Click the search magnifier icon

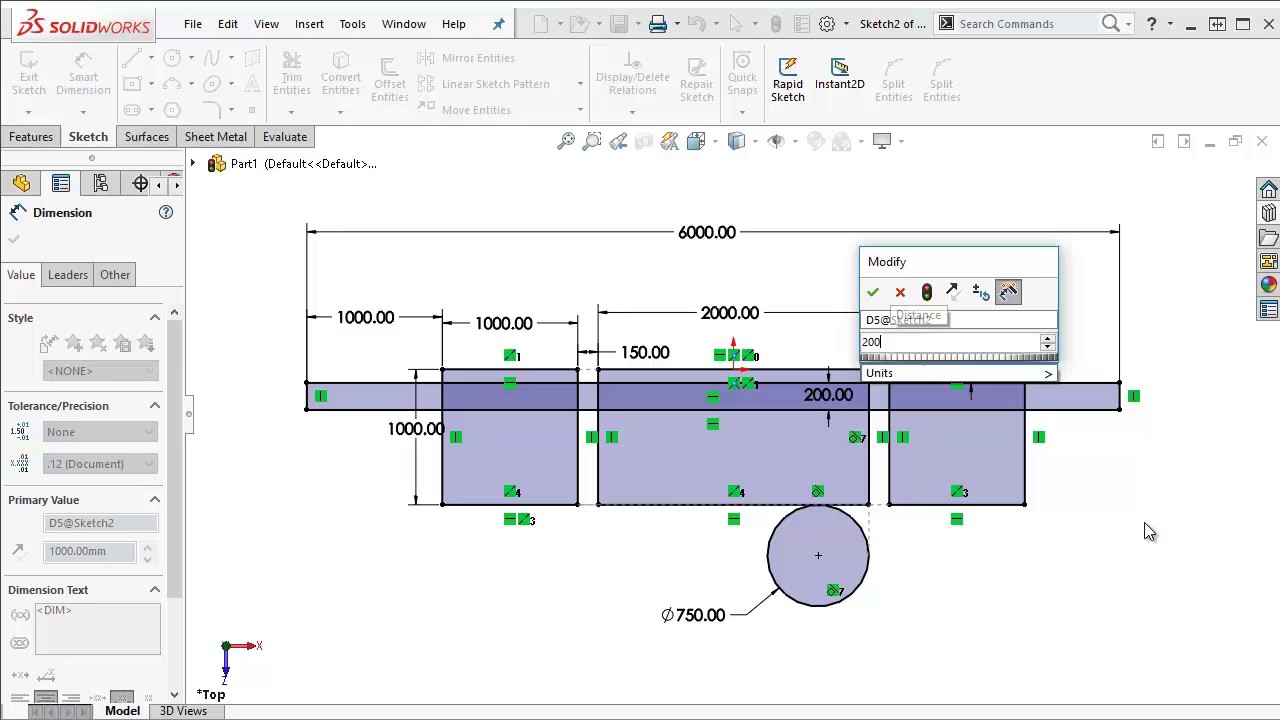coord(1111,23)
